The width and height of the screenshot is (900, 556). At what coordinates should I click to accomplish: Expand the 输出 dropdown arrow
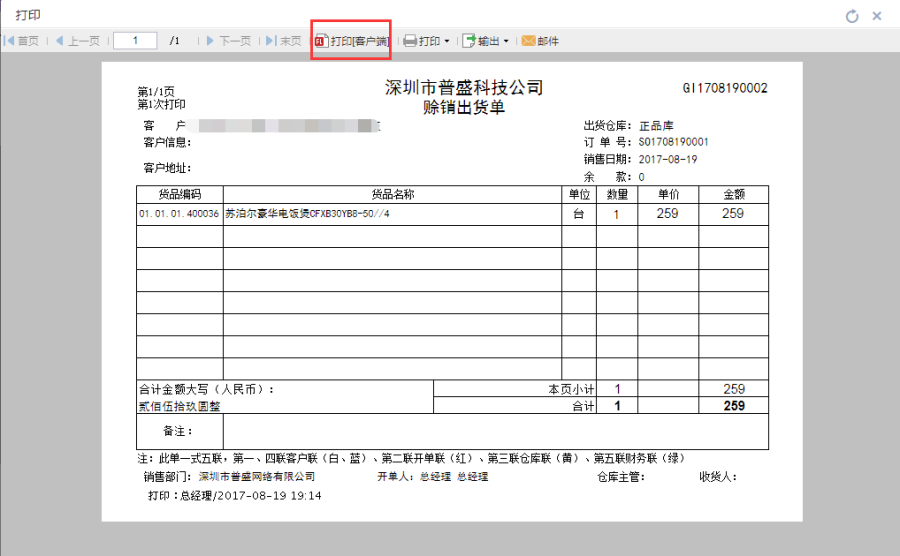pyautogui.click(x=506, y=41)
